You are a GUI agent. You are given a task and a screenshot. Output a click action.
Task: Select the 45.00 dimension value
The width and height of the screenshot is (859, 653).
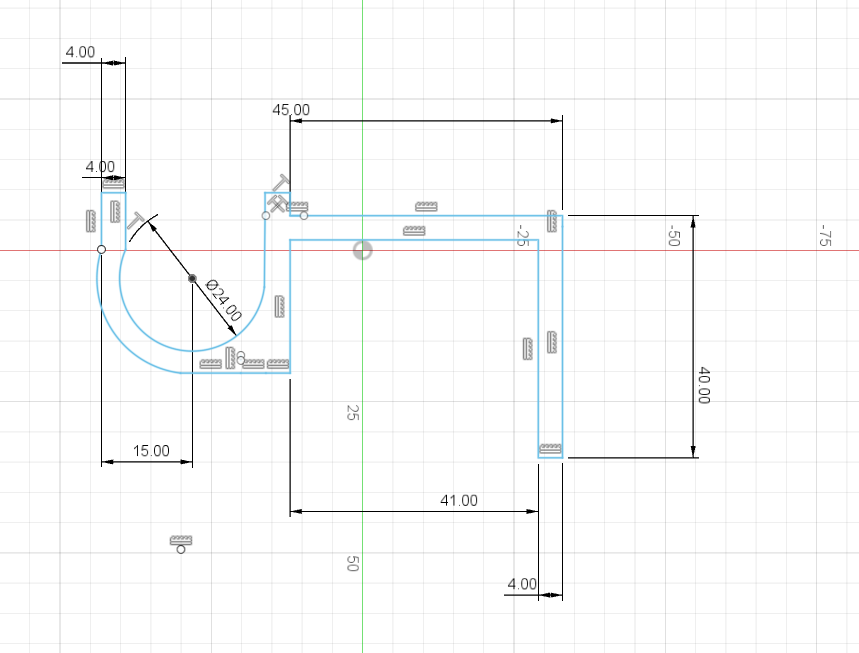[291, 110]
